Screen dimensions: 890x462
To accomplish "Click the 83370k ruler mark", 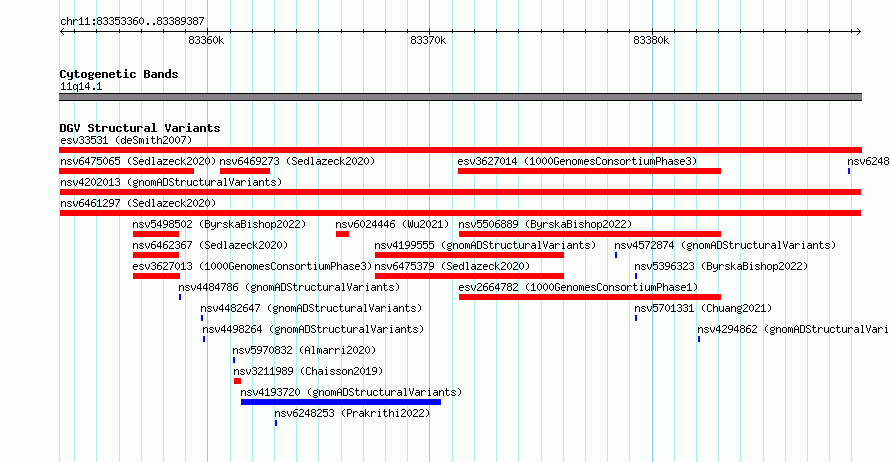I will pyautogui.click(x=429, y=40).
